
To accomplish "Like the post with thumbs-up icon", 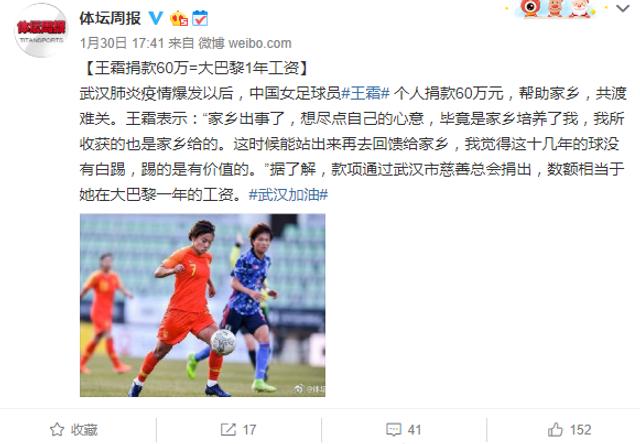I will 555,429.
